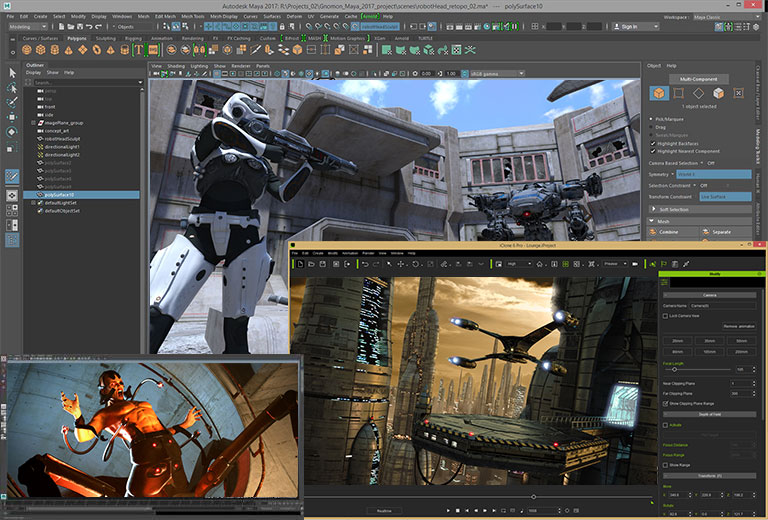Create a polygon torus from the shelf
Image resolution: width=768 pixels, height=520 pixels.
pos(97,49)
